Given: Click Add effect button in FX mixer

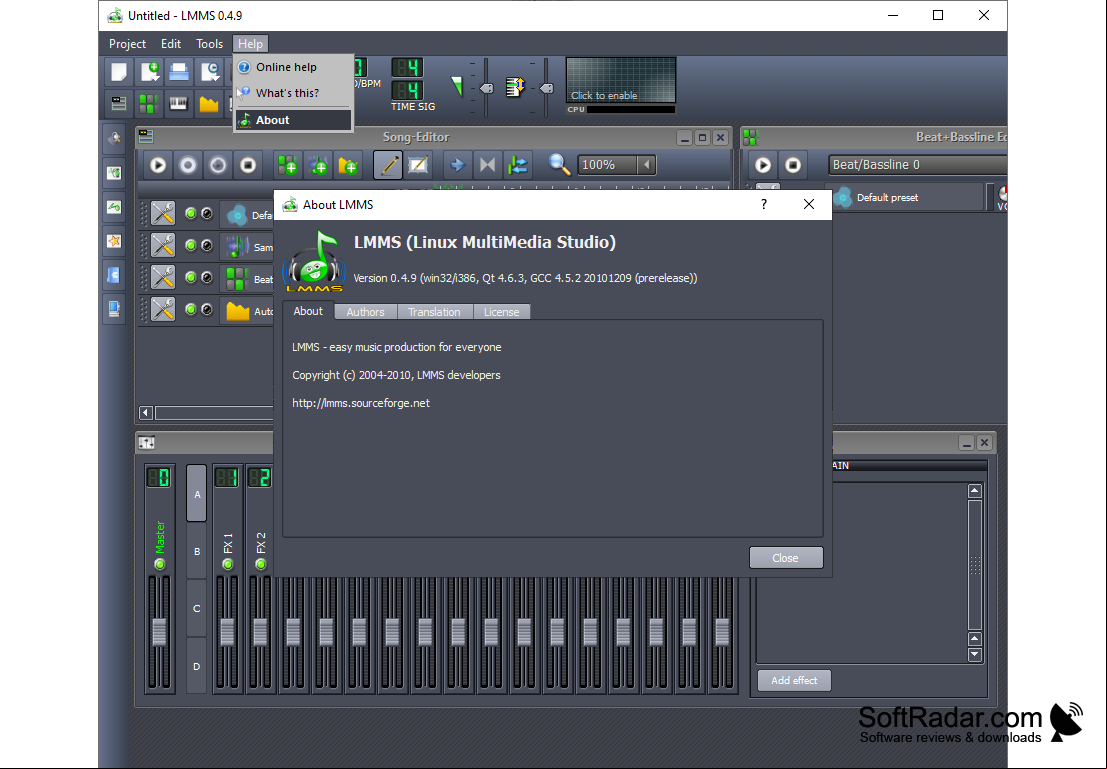Looking at the screenshot, I should point(794,681).
